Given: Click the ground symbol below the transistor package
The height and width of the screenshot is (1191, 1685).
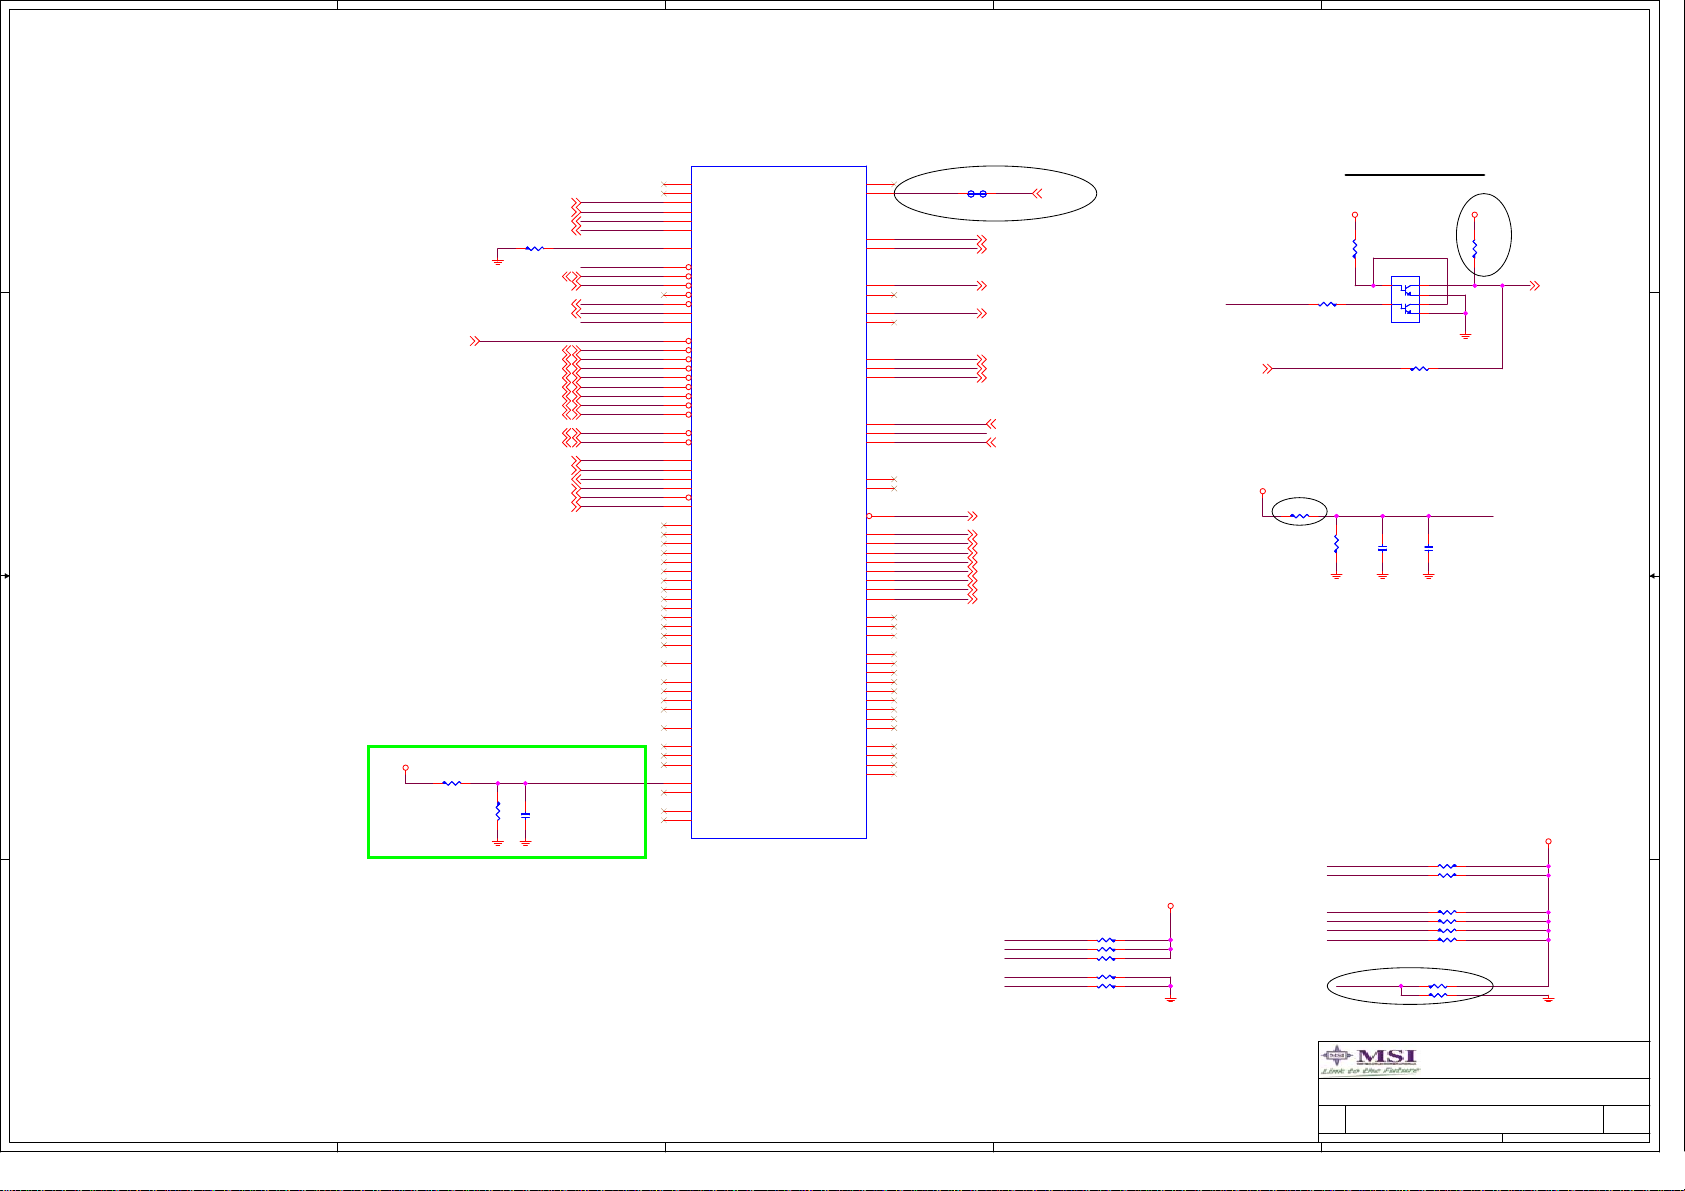Looking at the screenshot, I should point(1466,336).
